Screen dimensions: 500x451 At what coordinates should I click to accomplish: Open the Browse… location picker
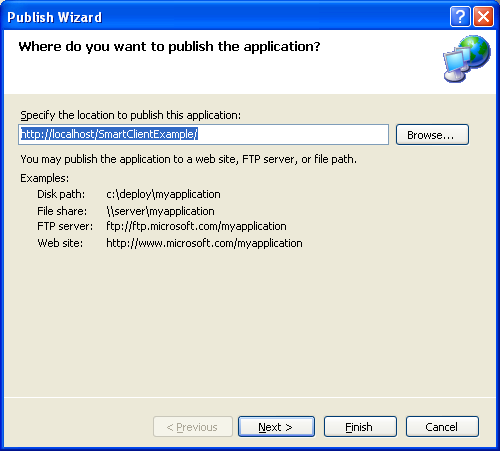(432, 135)
